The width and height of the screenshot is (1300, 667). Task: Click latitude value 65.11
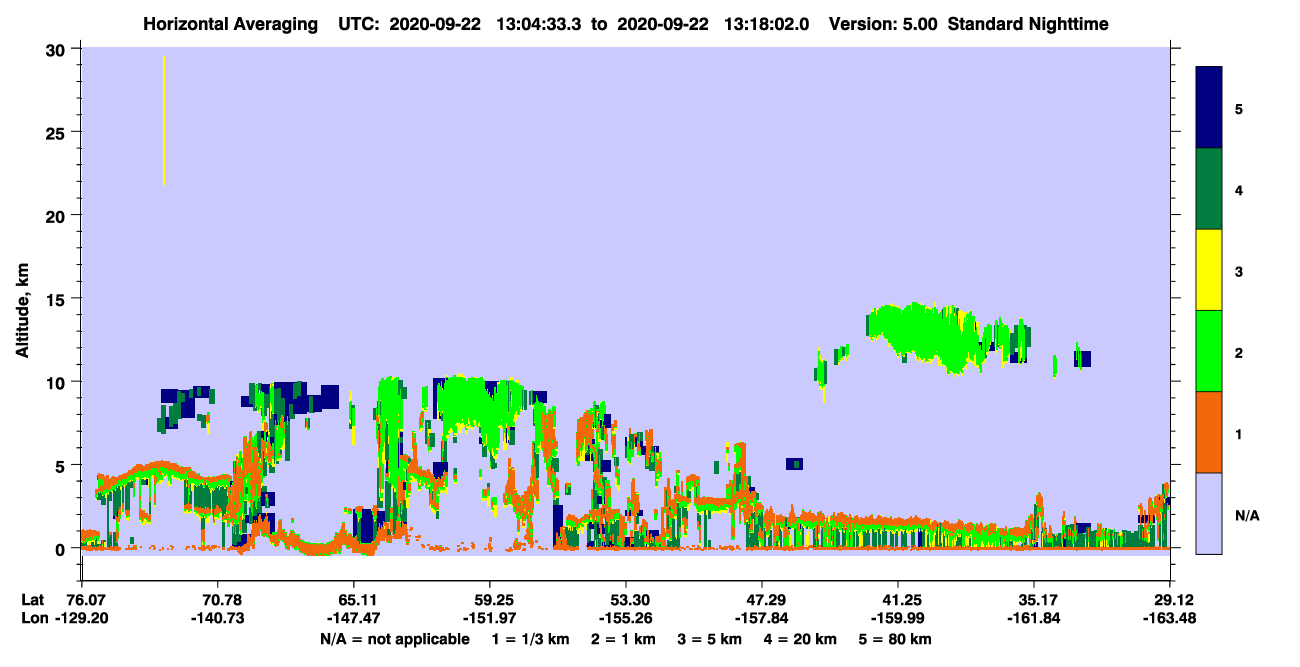pos(354,600)
